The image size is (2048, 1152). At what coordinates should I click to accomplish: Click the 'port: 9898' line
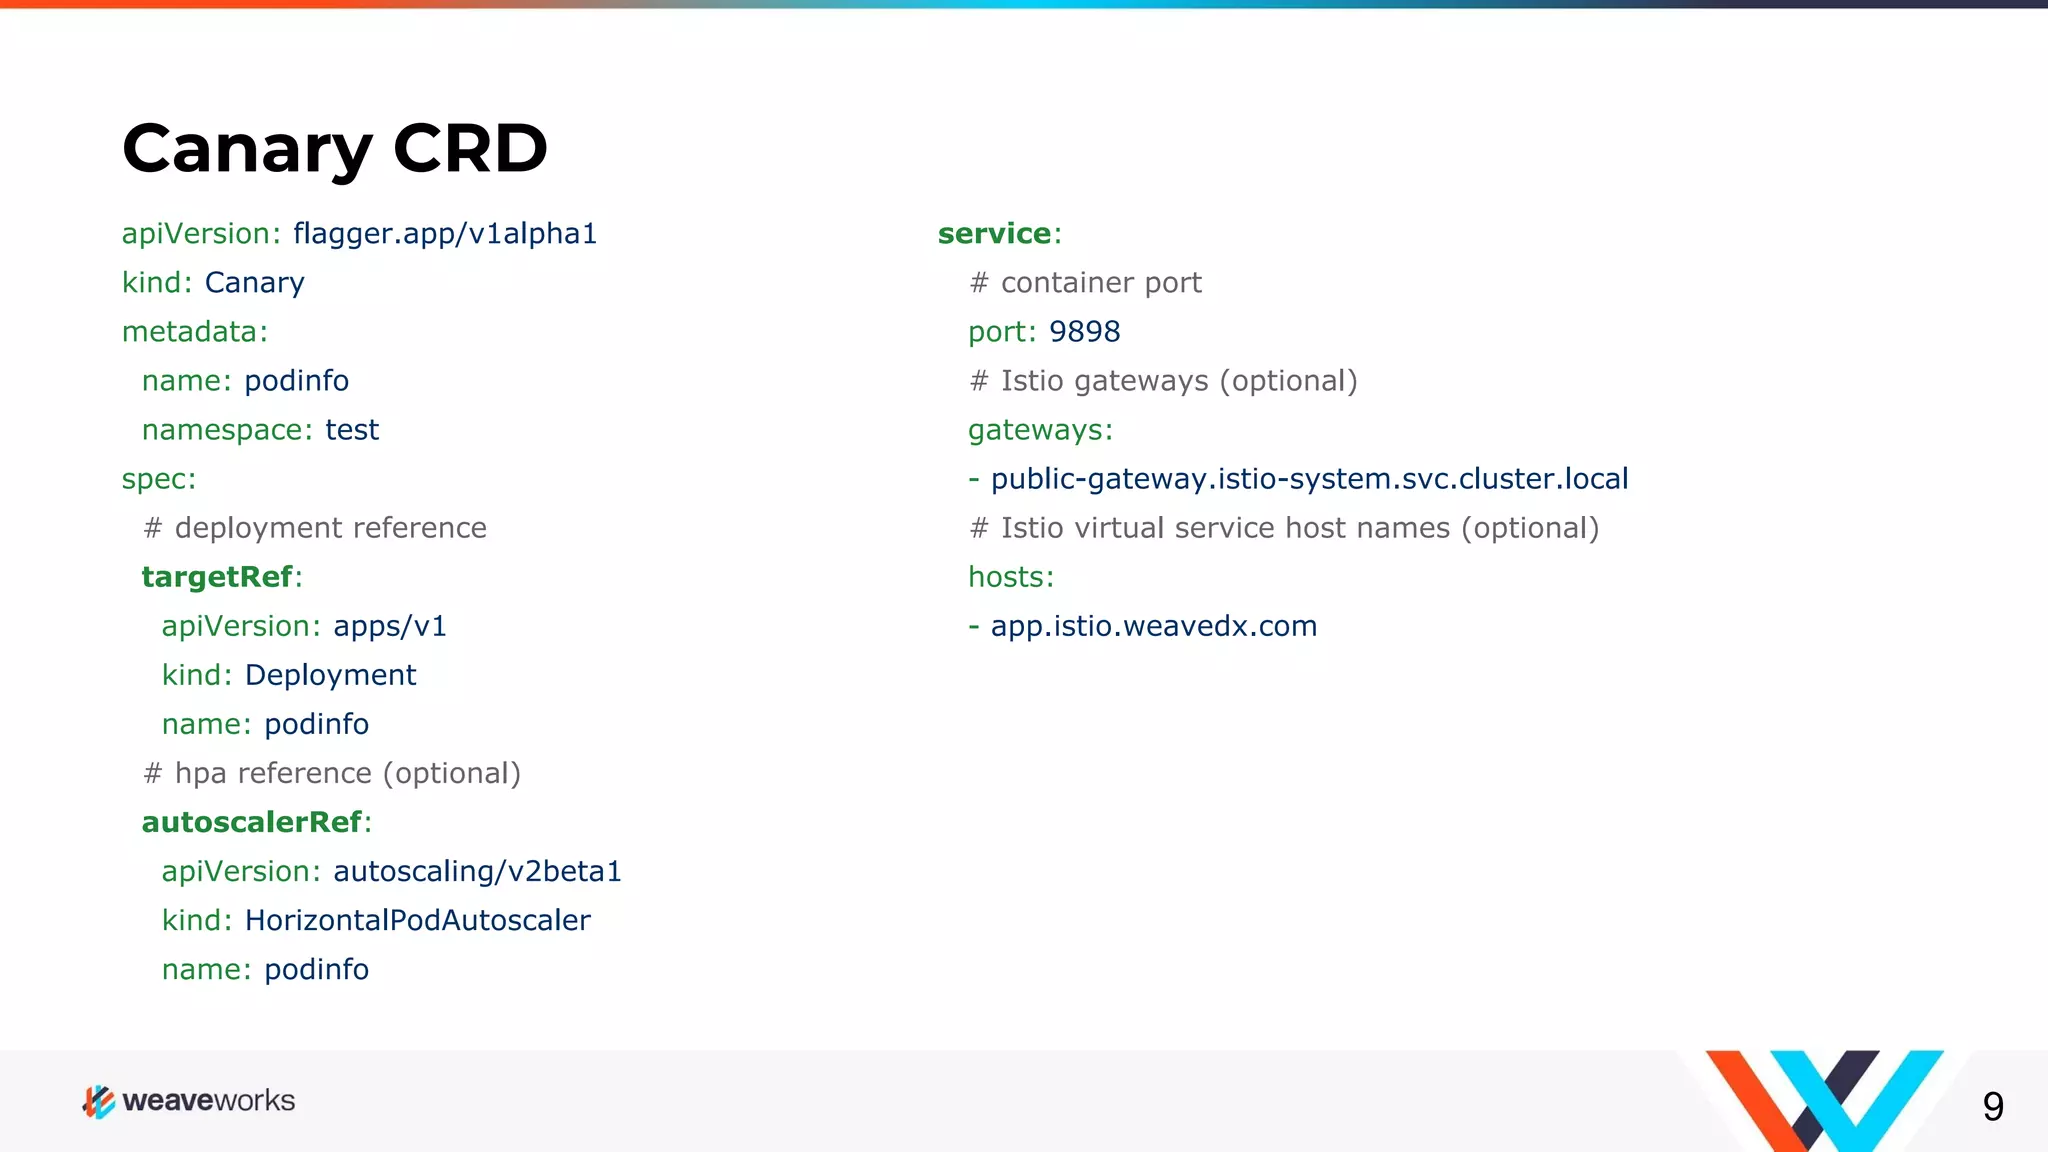coord(1044,332)
